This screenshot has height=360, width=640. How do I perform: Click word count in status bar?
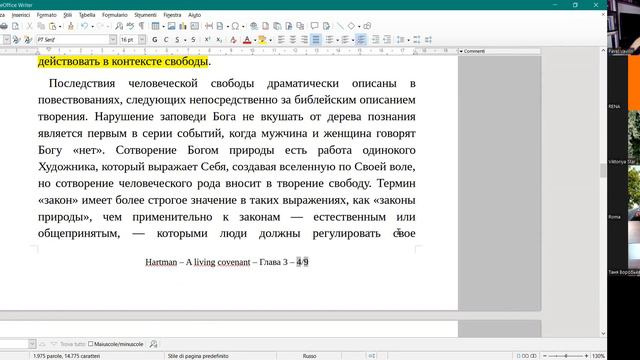pos(67,356)
